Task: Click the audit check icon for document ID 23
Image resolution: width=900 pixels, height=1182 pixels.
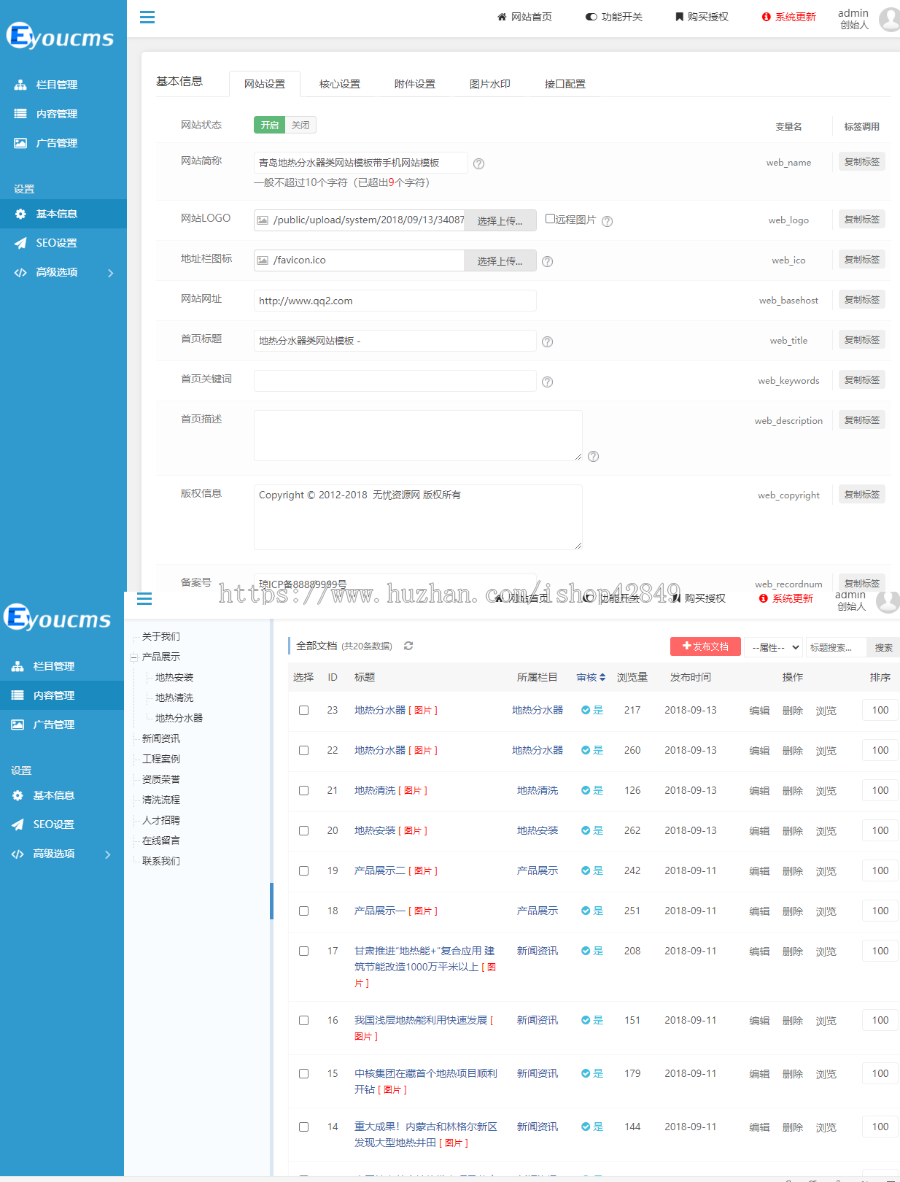Action: (586, 710)
